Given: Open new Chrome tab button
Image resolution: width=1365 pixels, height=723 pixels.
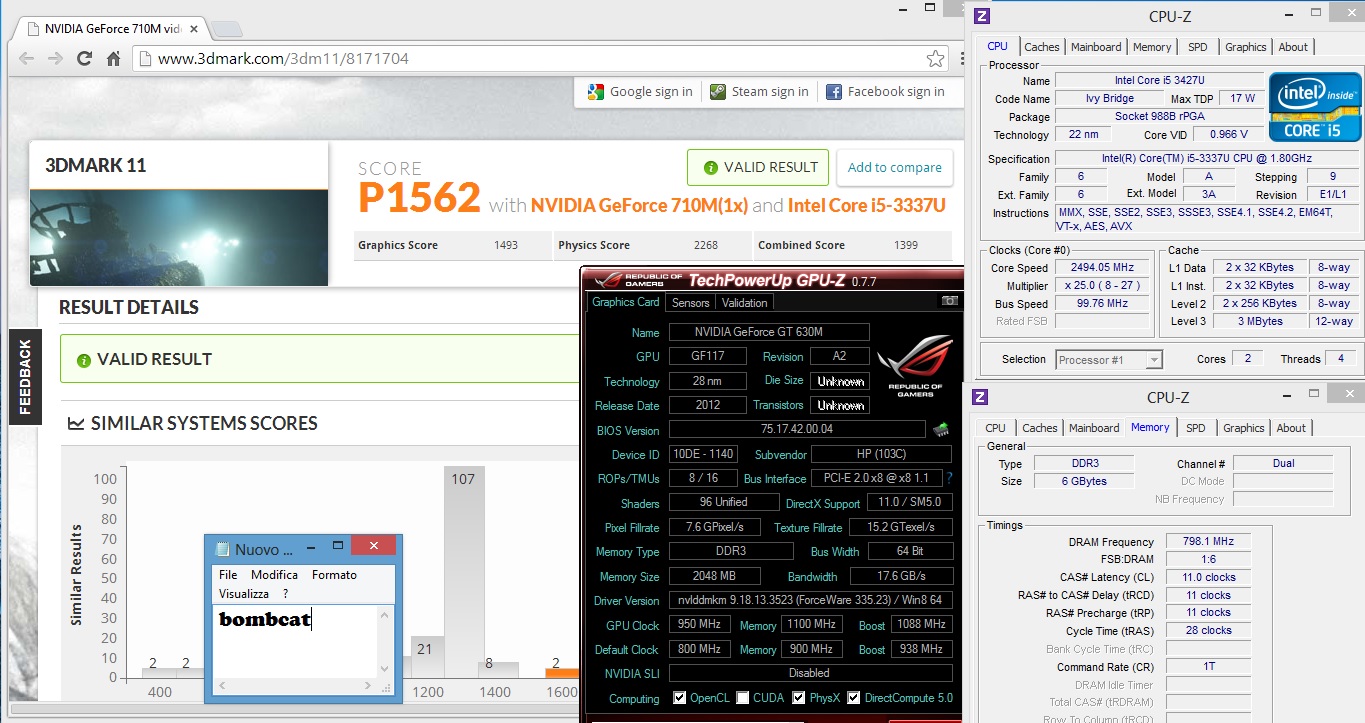Looking at the screenshot, I should coord(228,28).
